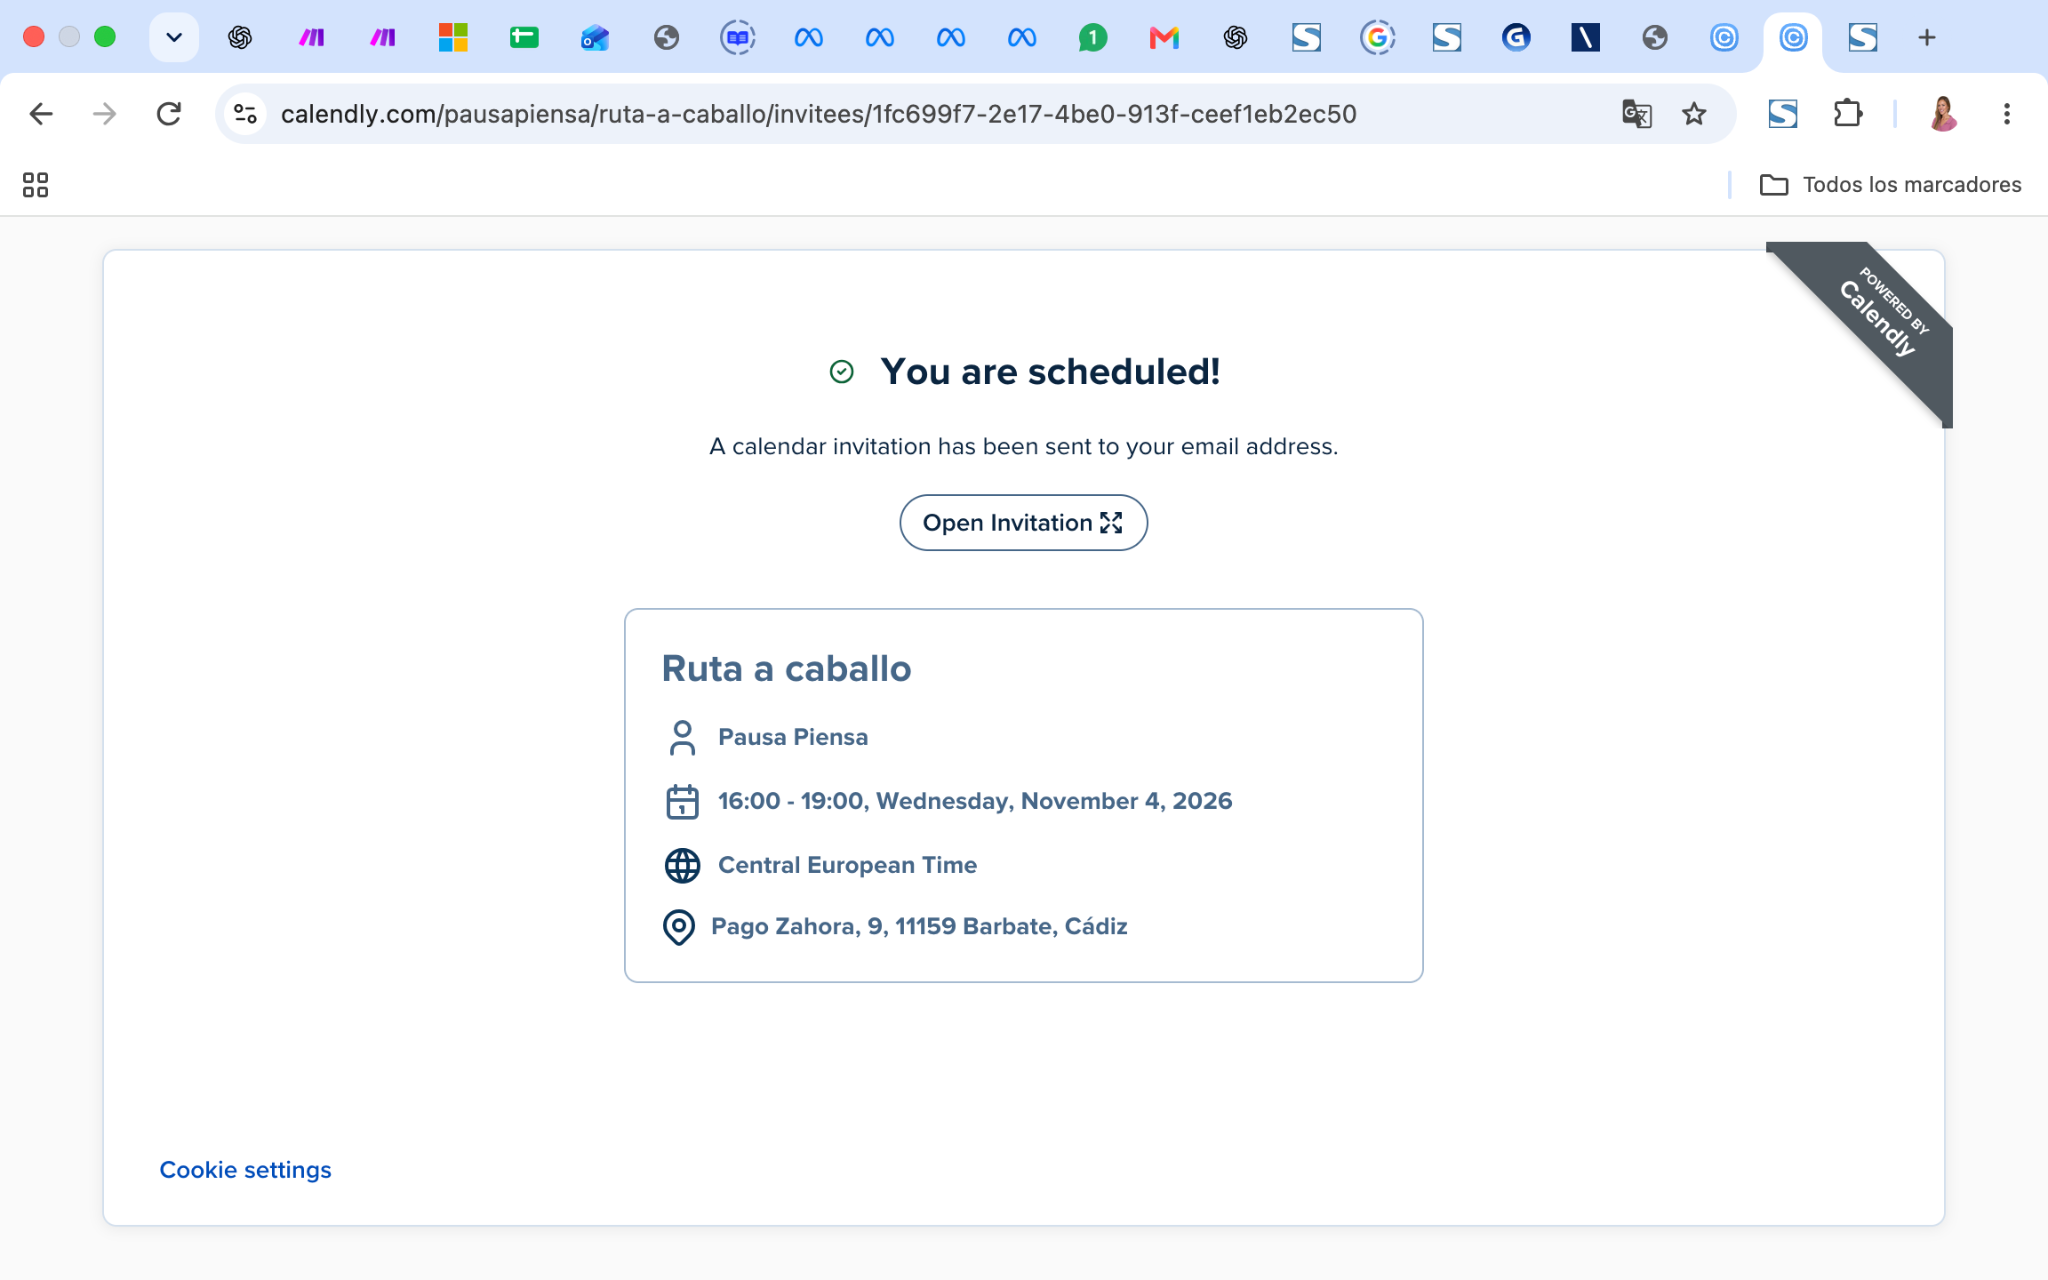Viewport: 2048px width, 1280px height.
Task: Click the Pago Zahora address text
Action: 919,927
